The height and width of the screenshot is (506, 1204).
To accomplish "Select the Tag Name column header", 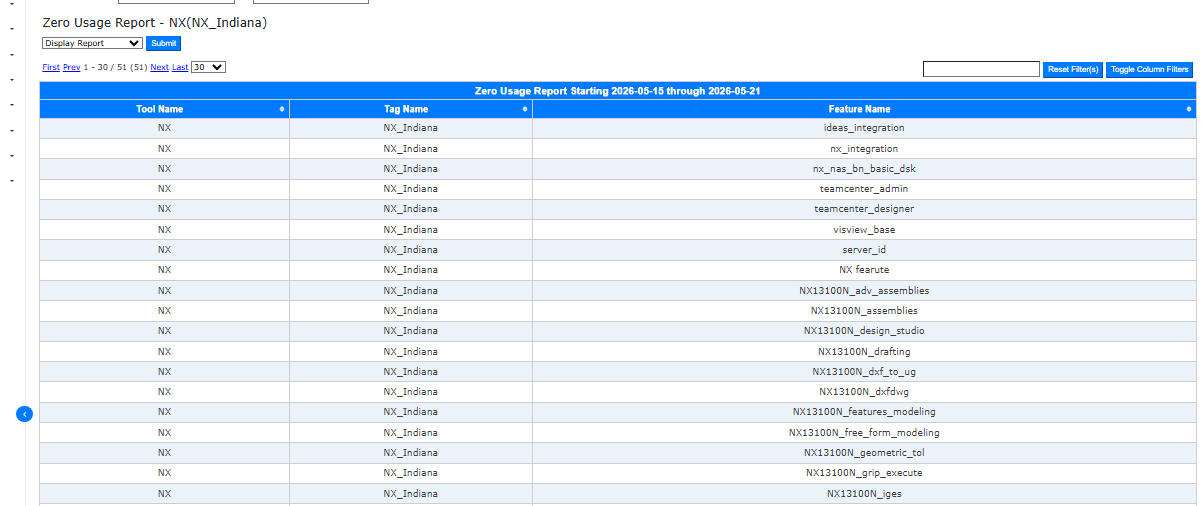I will click(x=410, y=109).
